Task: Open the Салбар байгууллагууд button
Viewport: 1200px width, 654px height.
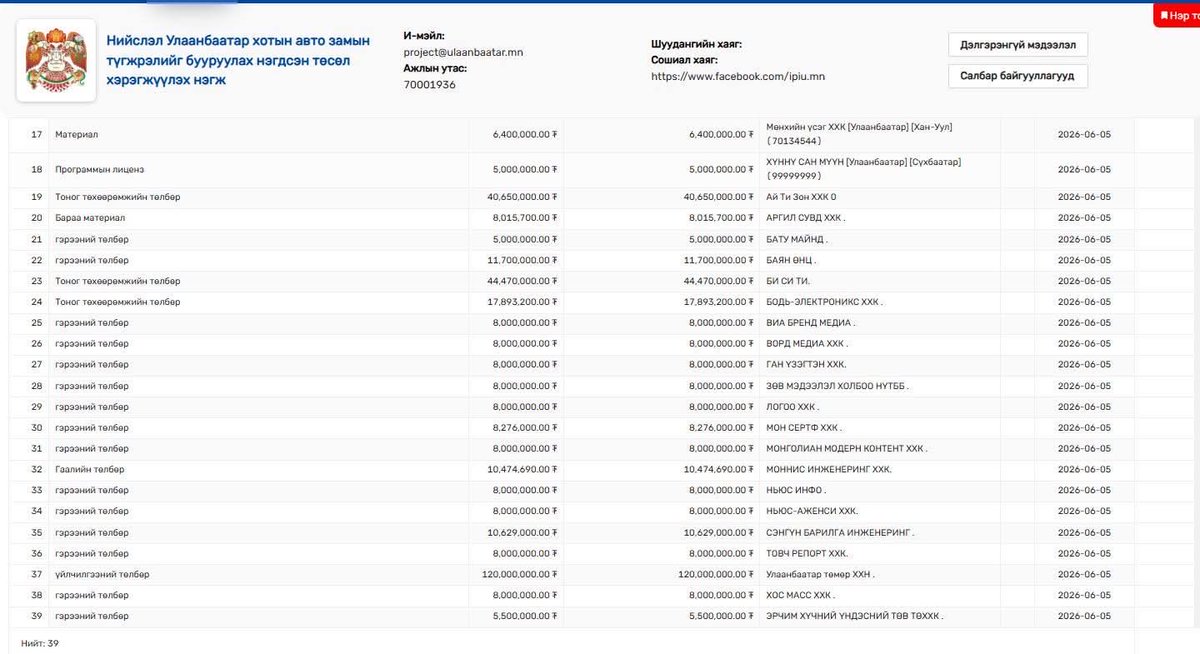Action: [x=1017, y=76]
